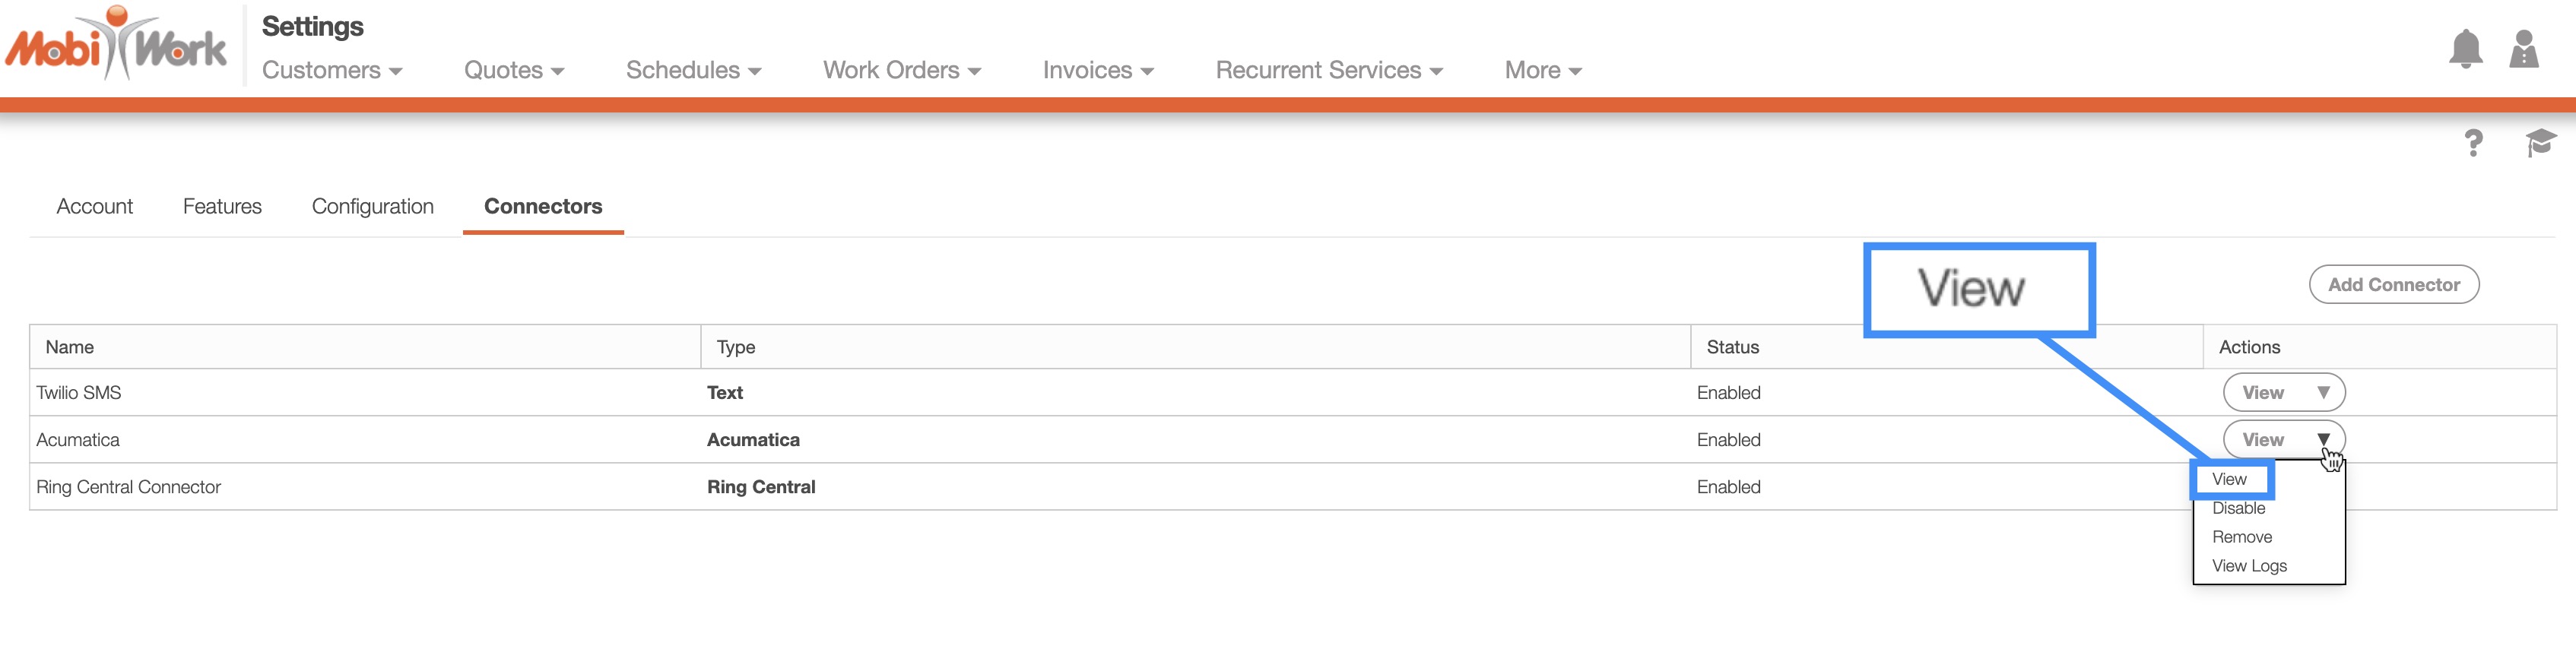The height and width of the screenshot is (649, 2576).
Task: Expand the More menu
Action: [x=1542, y=70]
